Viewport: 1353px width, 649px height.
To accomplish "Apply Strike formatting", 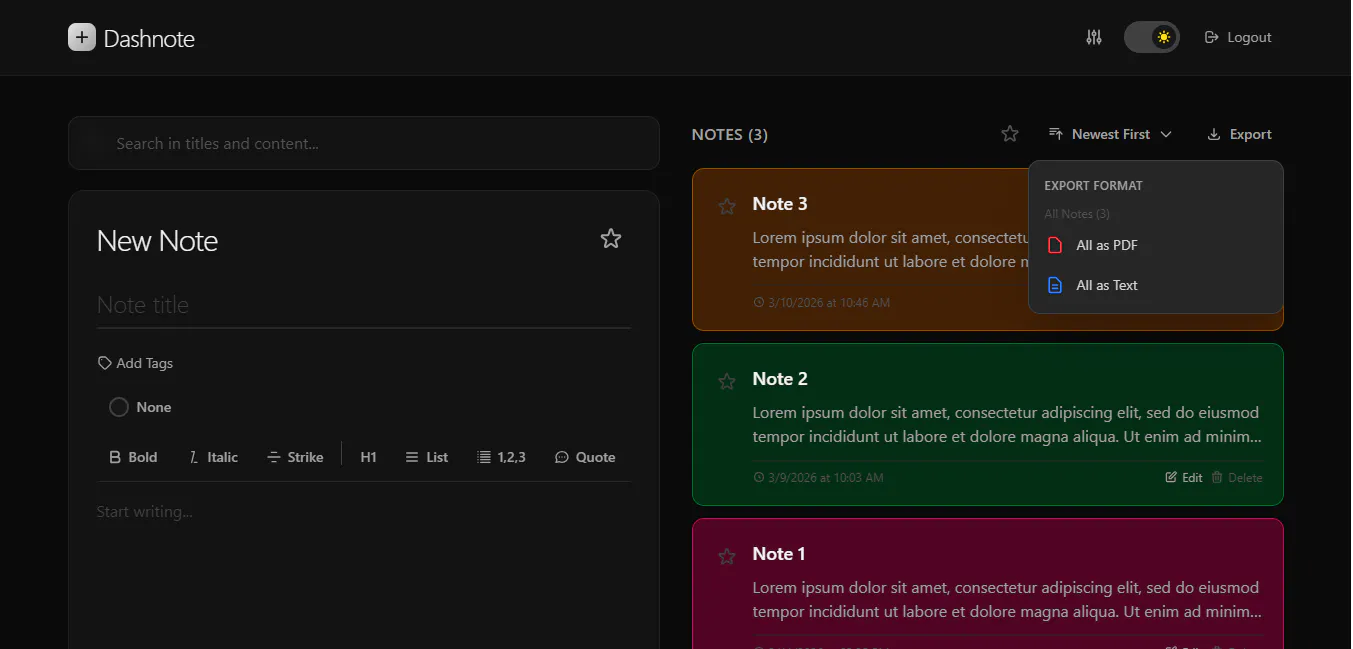I will 295,457.
